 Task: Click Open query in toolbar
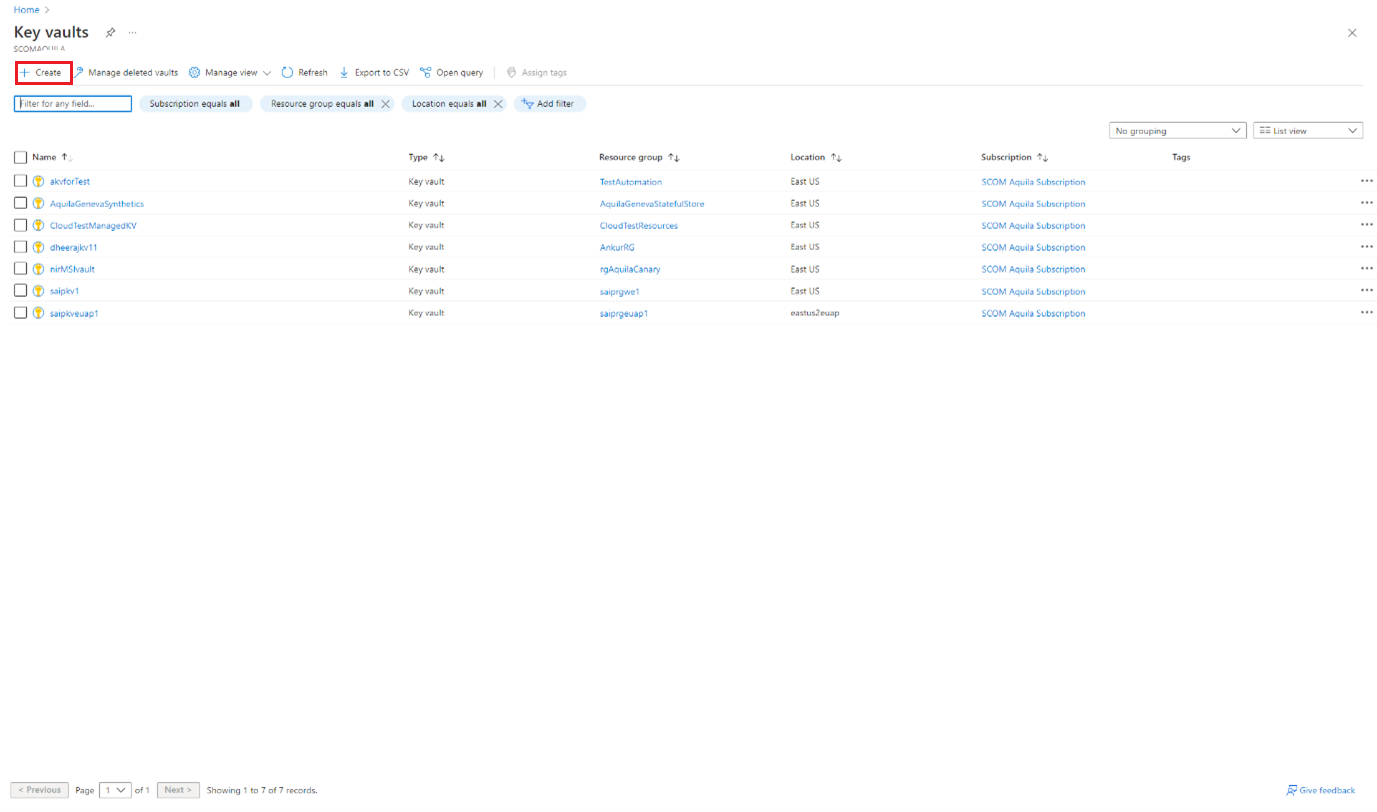pos(452,73)
